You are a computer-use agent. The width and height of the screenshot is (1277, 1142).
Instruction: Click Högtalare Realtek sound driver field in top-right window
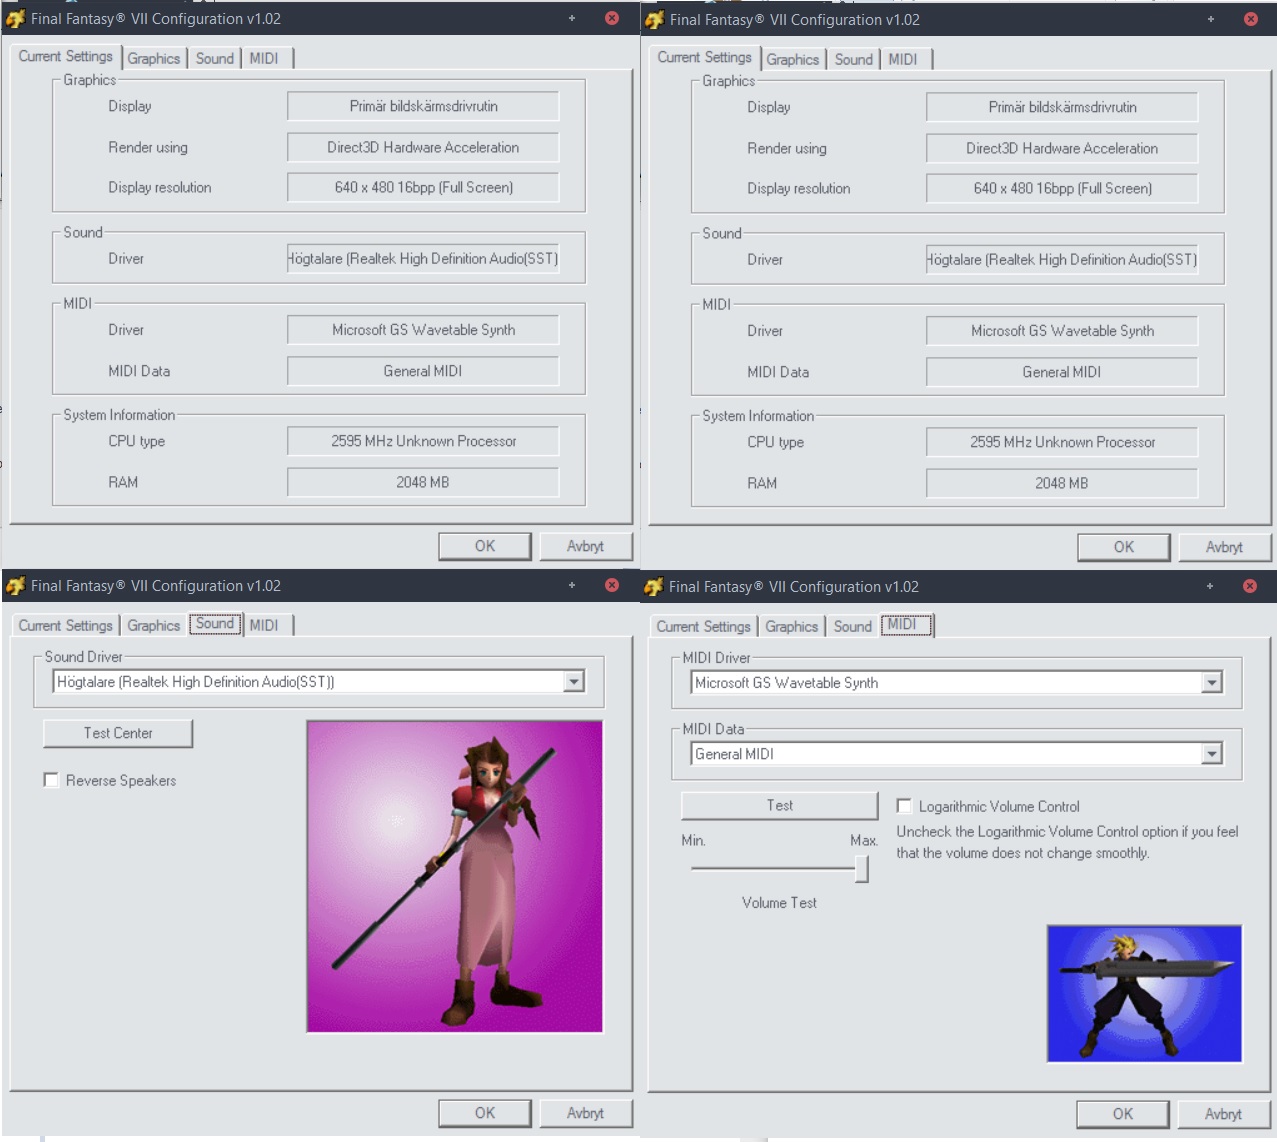1062,259
